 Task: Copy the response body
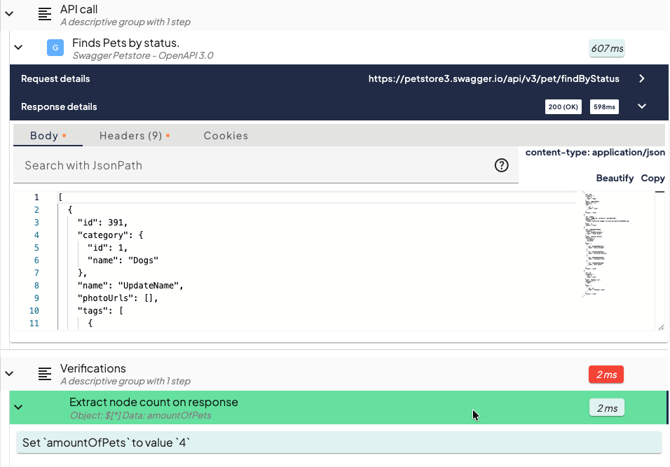tap(652, 178)
